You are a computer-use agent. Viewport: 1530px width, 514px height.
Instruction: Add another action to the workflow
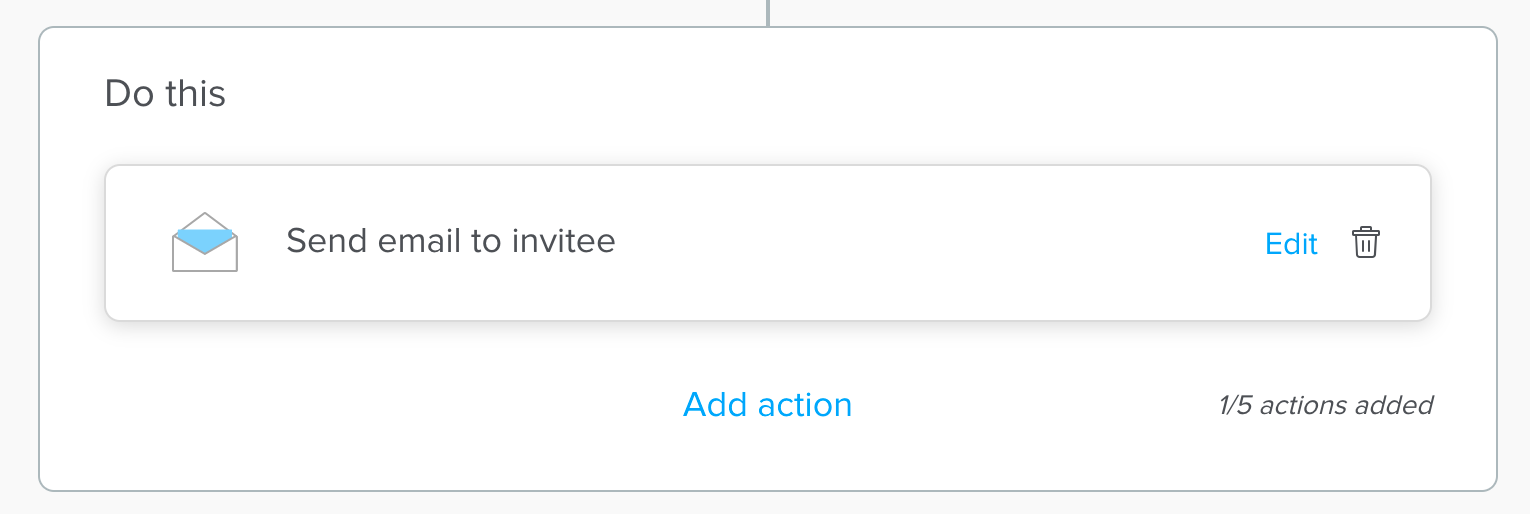tap(767, 404)
